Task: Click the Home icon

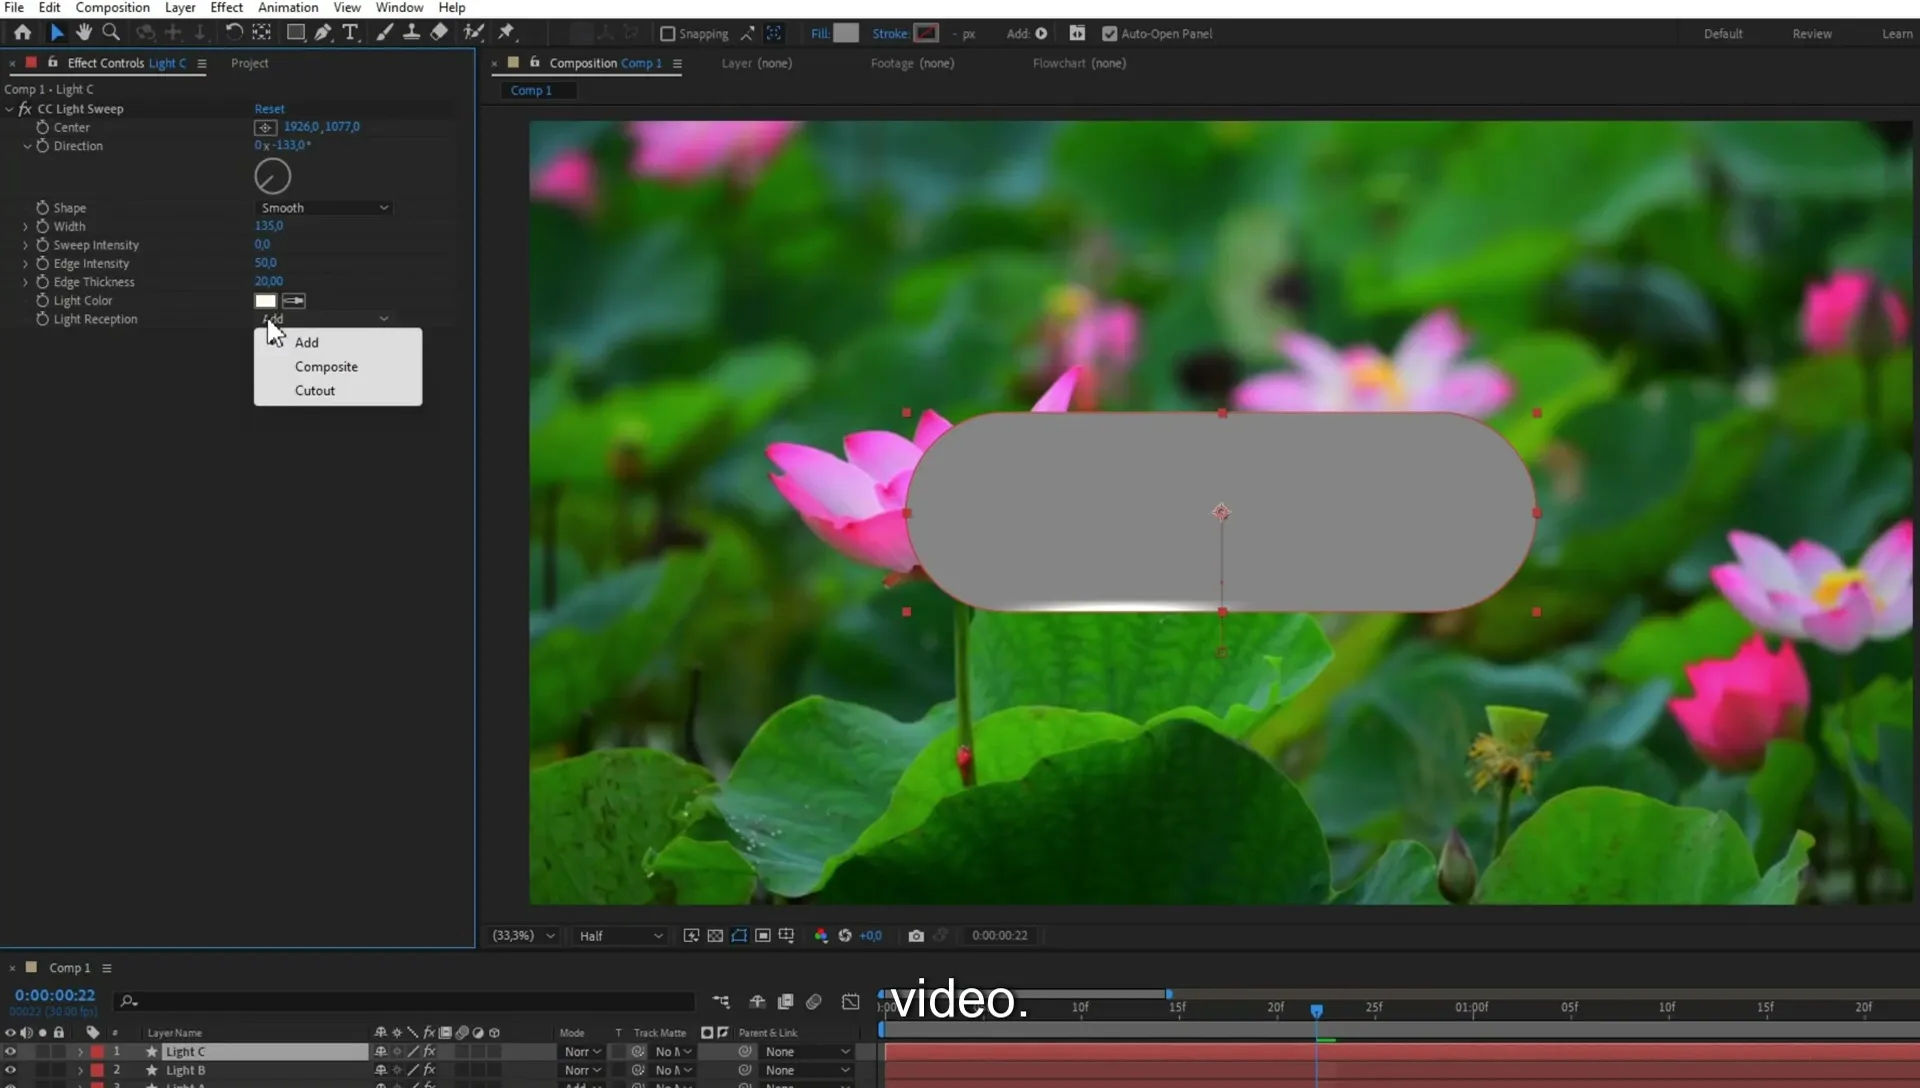Action: click(22, 33)
